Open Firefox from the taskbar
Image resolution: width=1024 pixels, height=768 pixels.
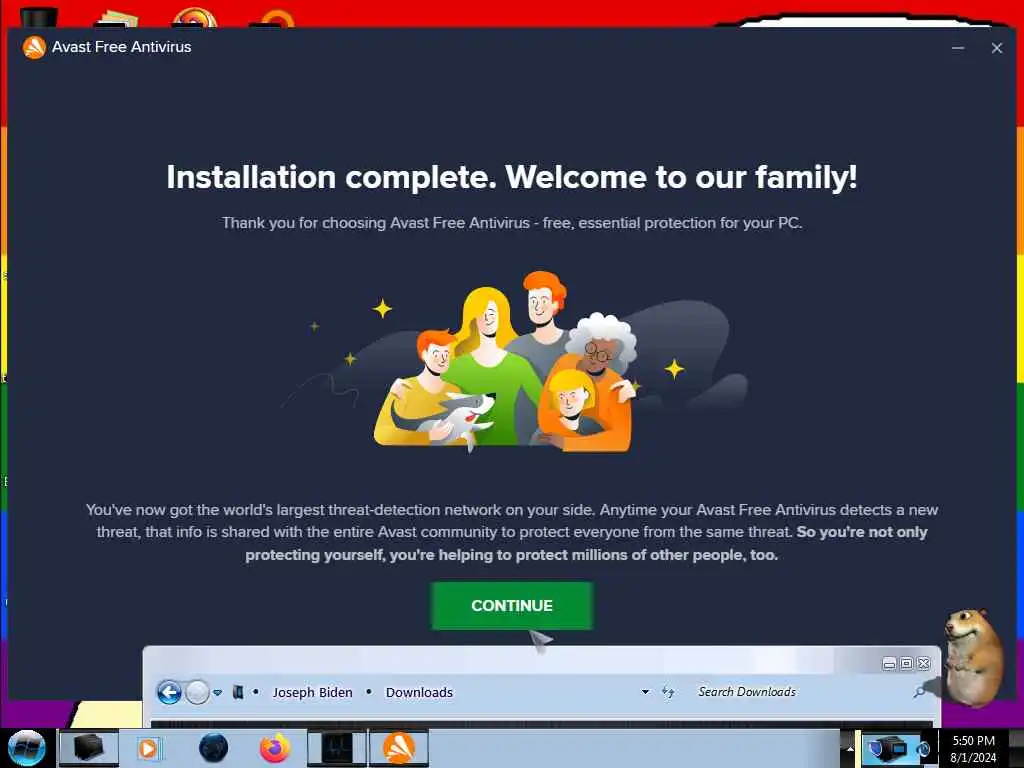tap(275, 748)
